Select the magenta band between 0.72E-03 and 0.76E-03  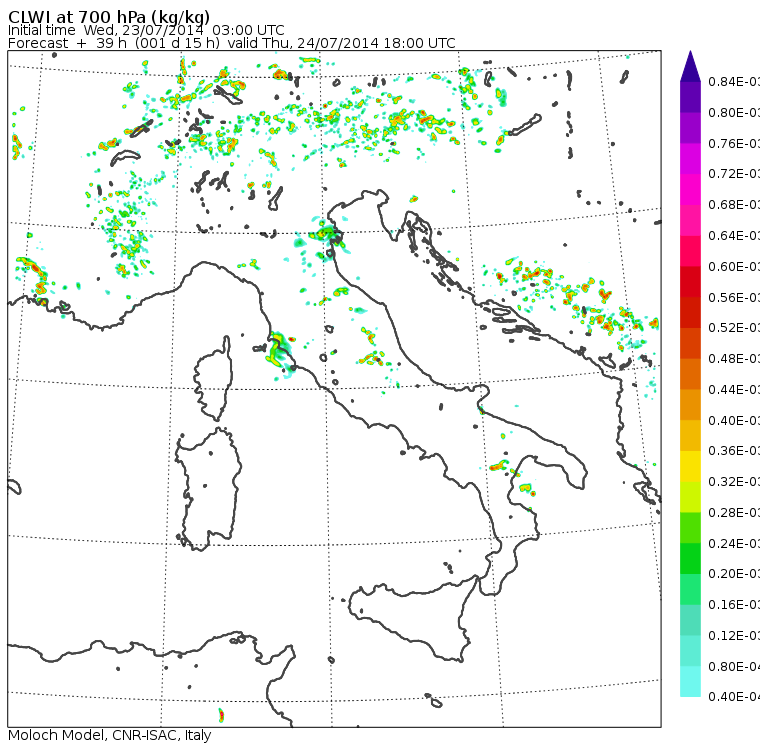pyautogui.click(x=690, y=159)
